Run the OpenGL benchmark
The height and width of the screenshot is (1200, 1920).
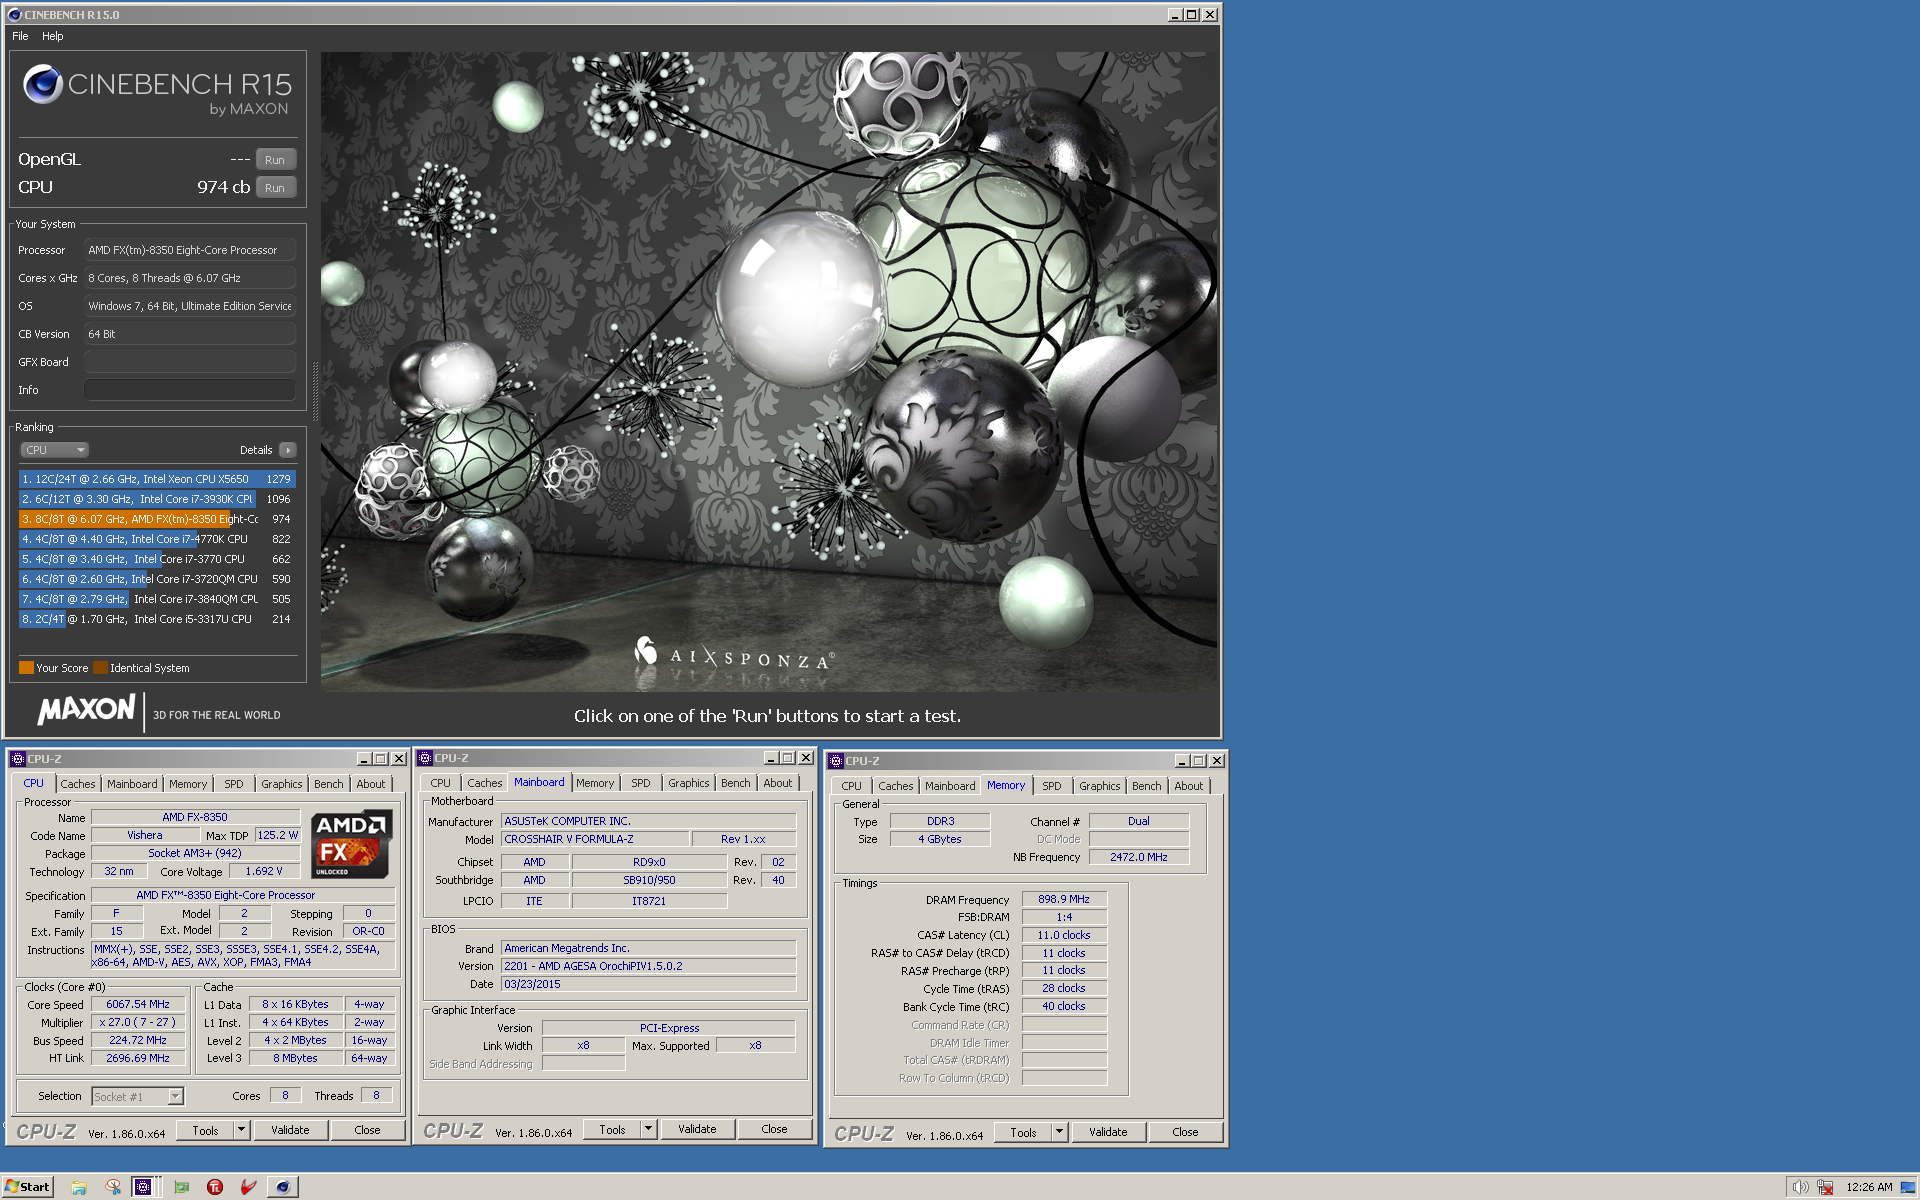point(275,160)
